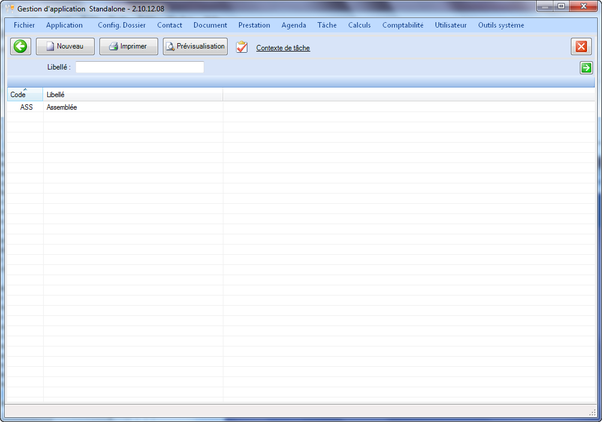The width and height of the screenshot is (602, 422).
Task: Open the Fichier menu
Action: coord(24,25)
